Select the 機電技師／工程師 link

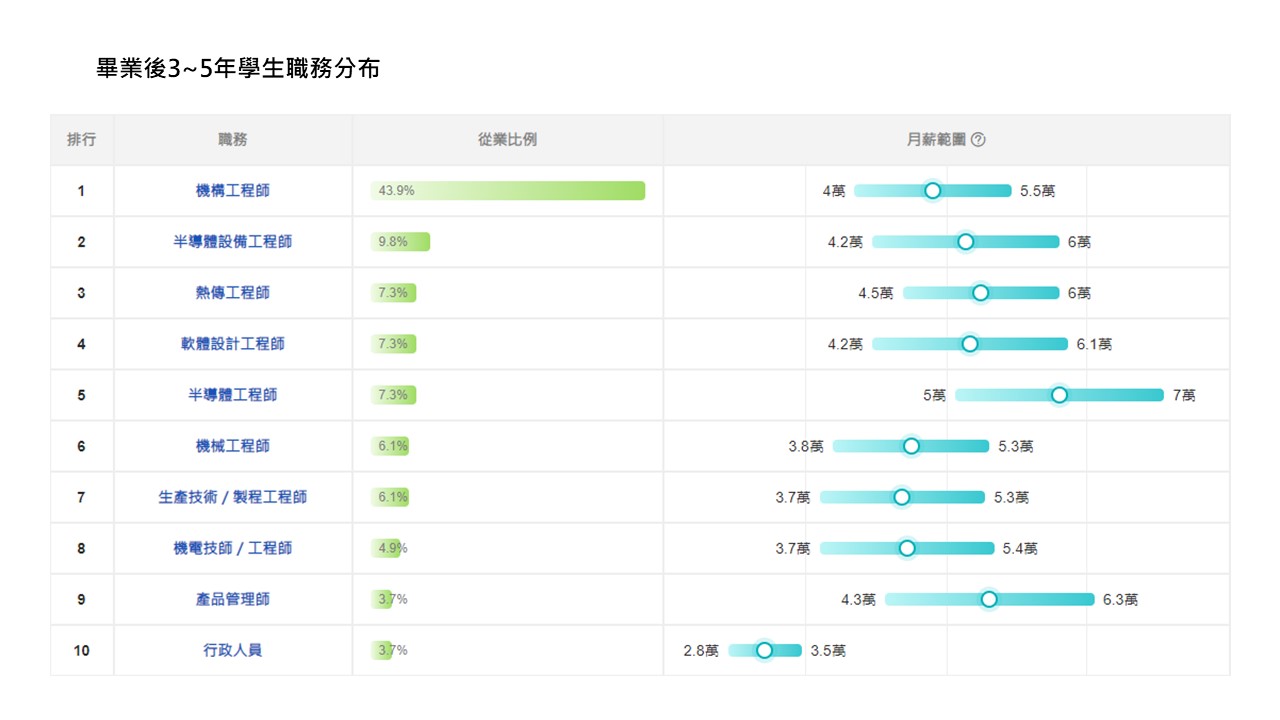(232, 548)
